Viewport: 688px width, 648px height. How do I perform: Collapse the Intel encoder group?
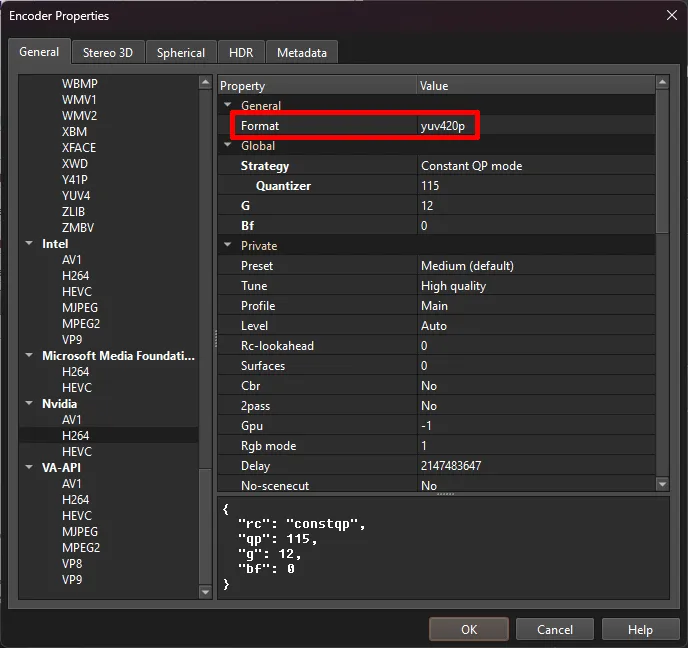pyautogui.click(x=29, y=244)
